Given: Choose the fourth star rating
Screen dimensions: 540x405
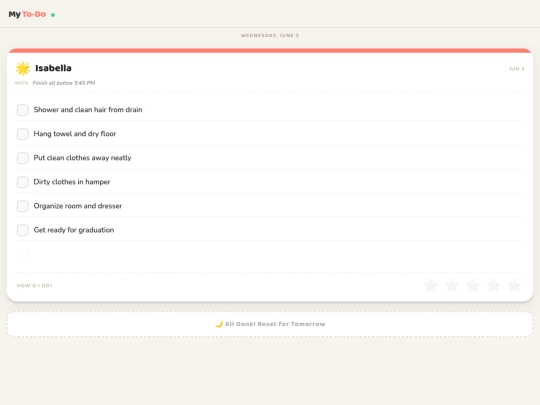Looking at the screenshot, I should click(494, 285).
